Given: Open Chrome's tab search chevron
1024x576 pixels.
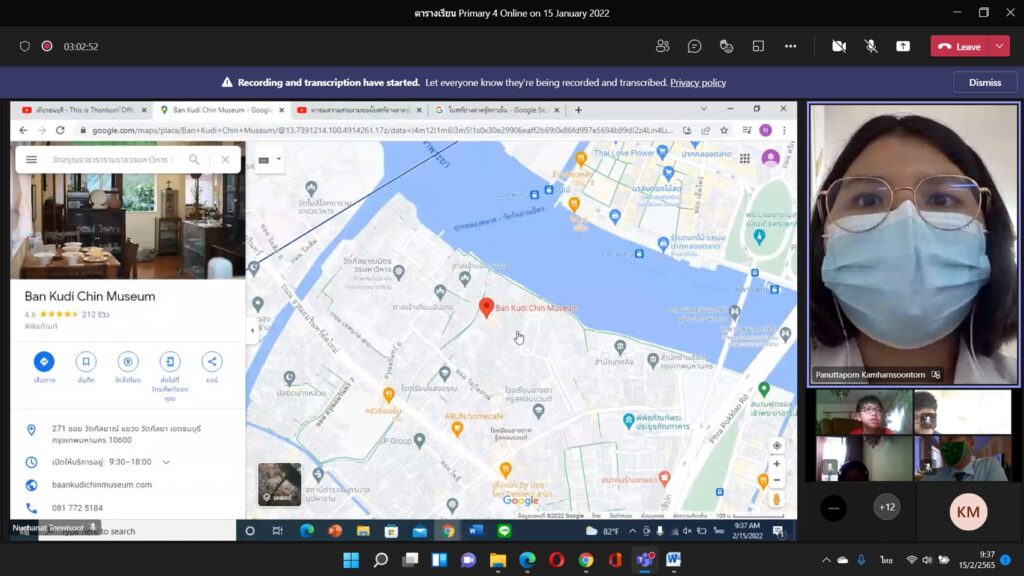Looking at the screenshot, I should coord(703,109).
